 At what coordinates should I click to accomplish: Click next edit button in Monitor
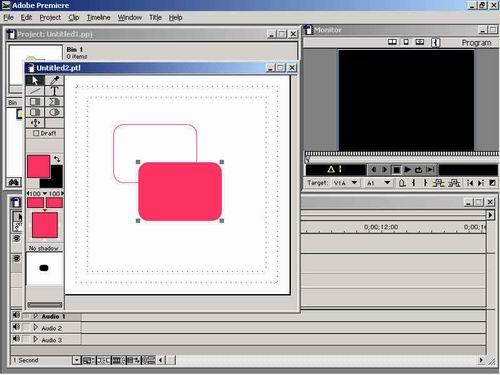[x=481, y=183]
